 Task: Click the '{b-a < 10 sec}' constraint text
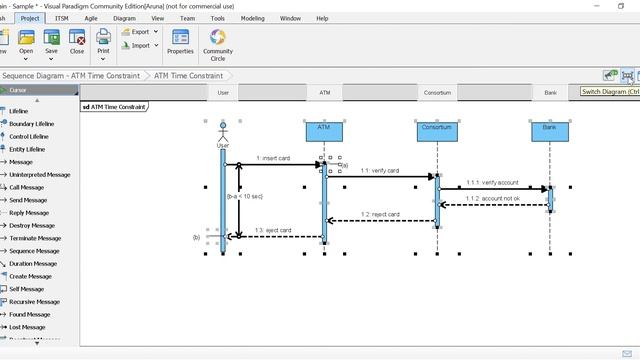pos(245,196)
